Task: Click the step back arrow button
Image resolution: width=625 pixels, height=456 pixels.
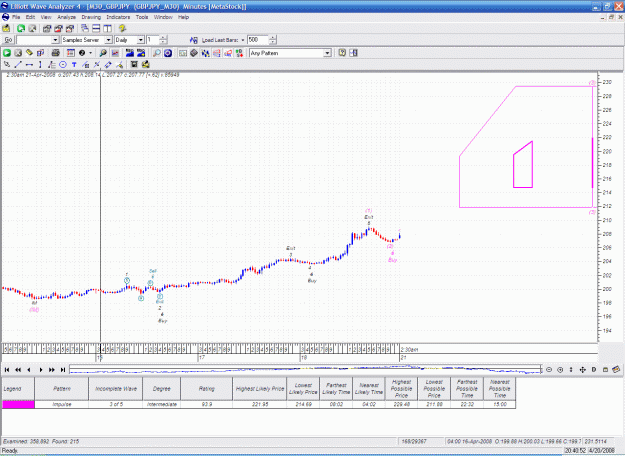Action: (29, 370)
